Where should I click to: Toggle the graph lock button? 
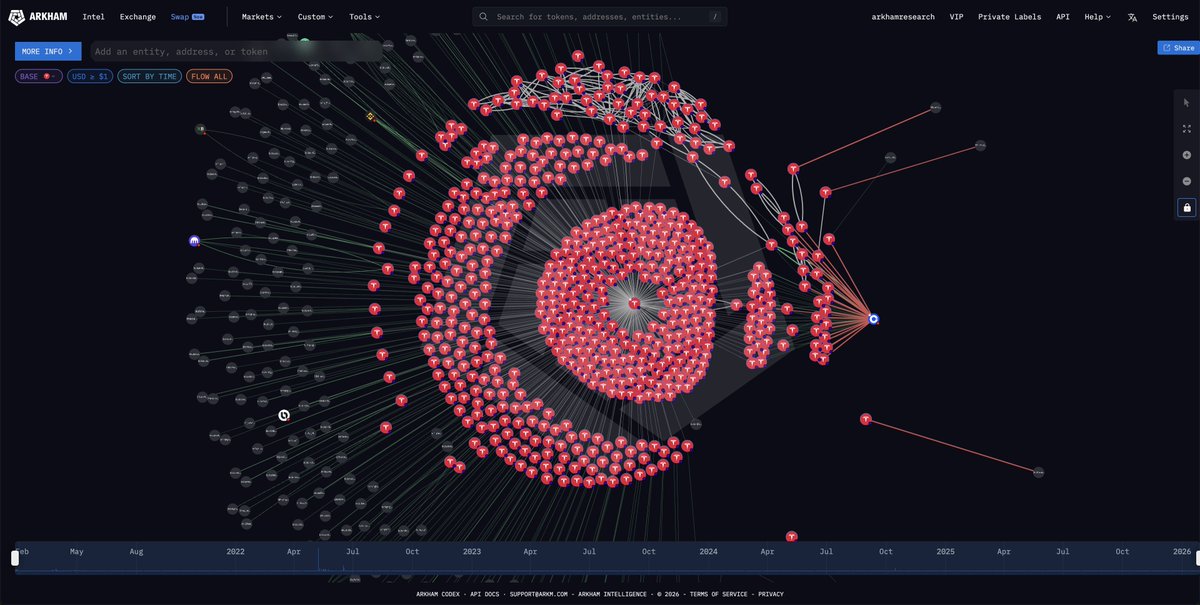[x=1186, y=207]
